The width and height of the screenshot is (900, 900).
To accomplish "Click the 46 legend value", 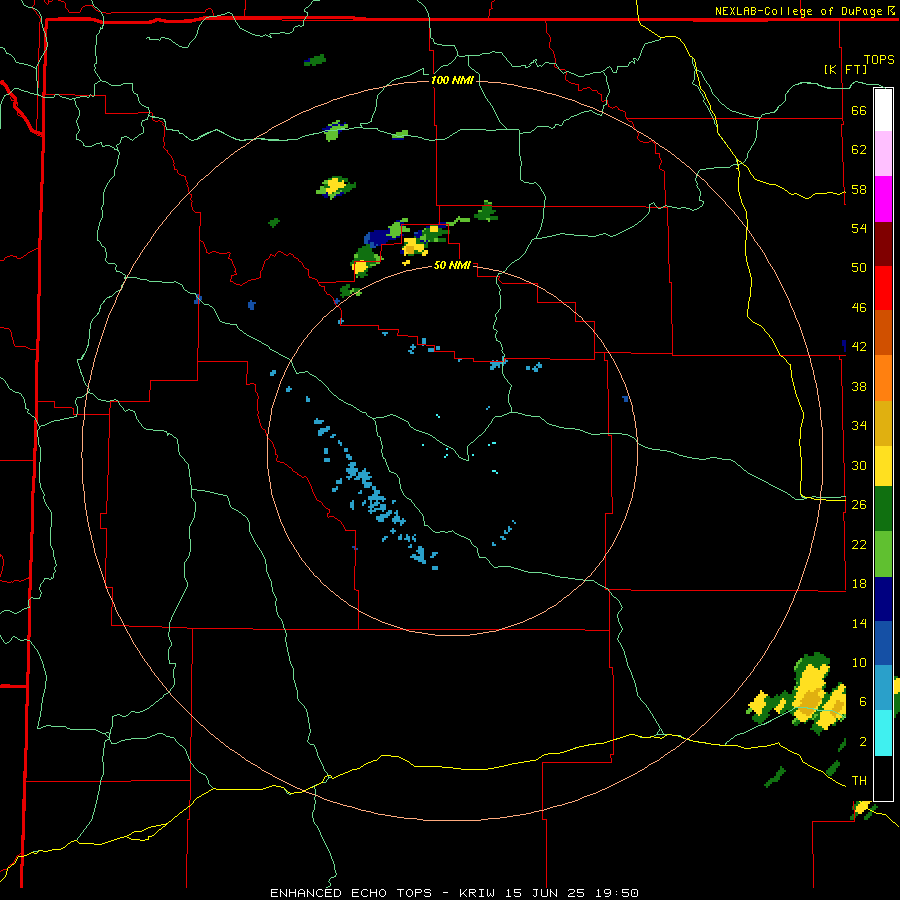I will [x=859, y=308].
